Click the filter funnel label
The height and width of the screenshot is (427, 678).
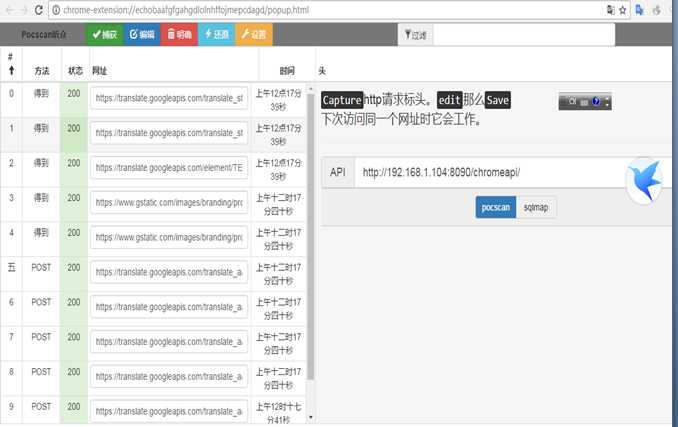(x=416, y=35)
